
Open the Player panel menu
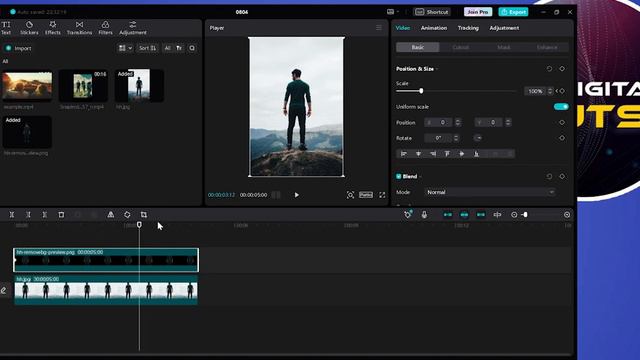[x=379, y=28]
